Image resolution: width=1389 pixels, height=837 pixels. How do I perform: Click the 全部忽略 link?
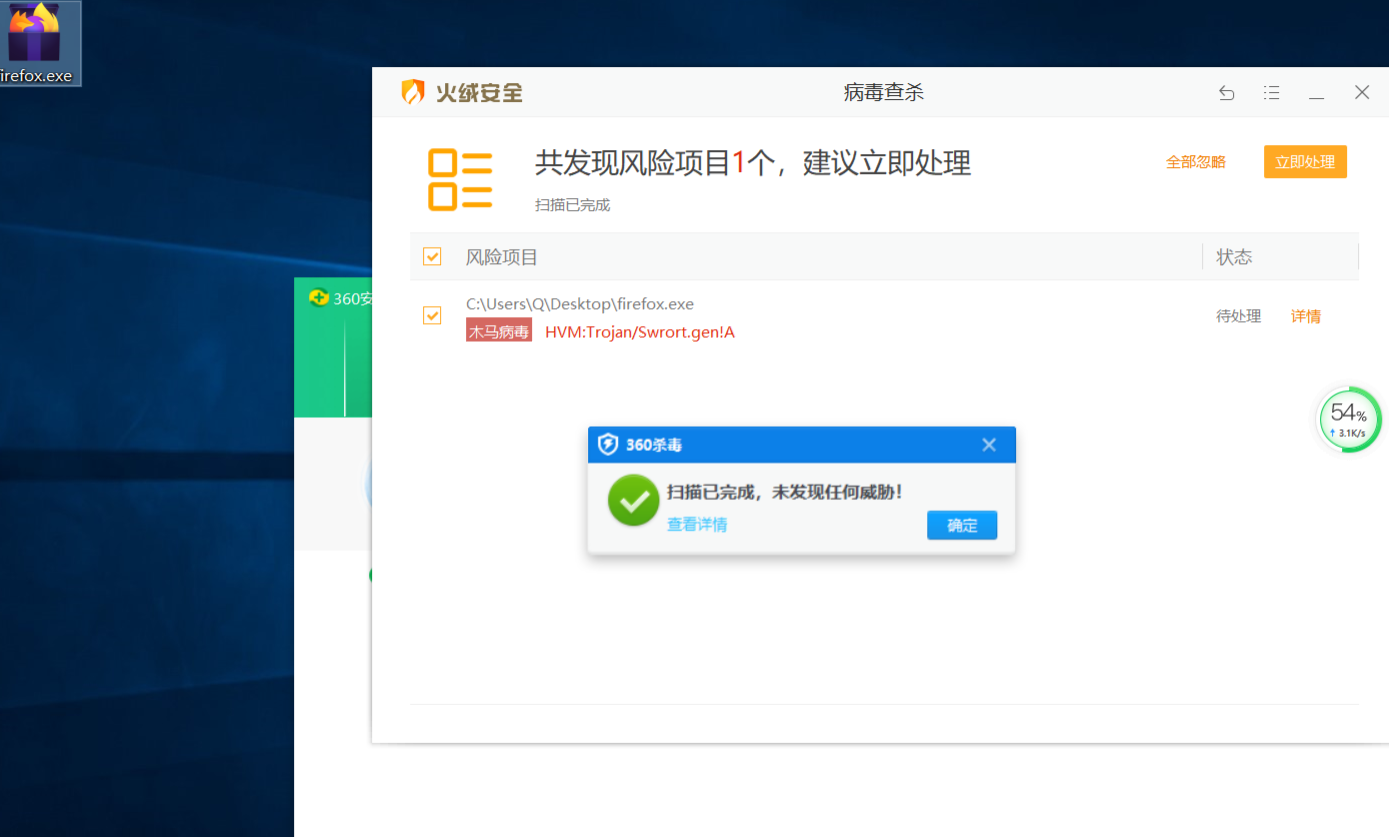pyautogui.click(x=1196, y=161)
